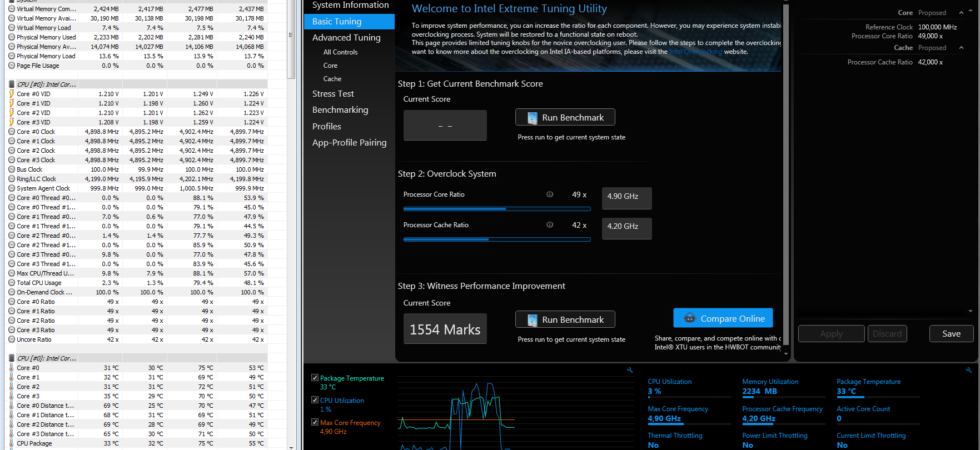Click the icon beside Core #0 Ratio
Image resolution: width=980 pixels, height=450 pixels.
point(11,301)
